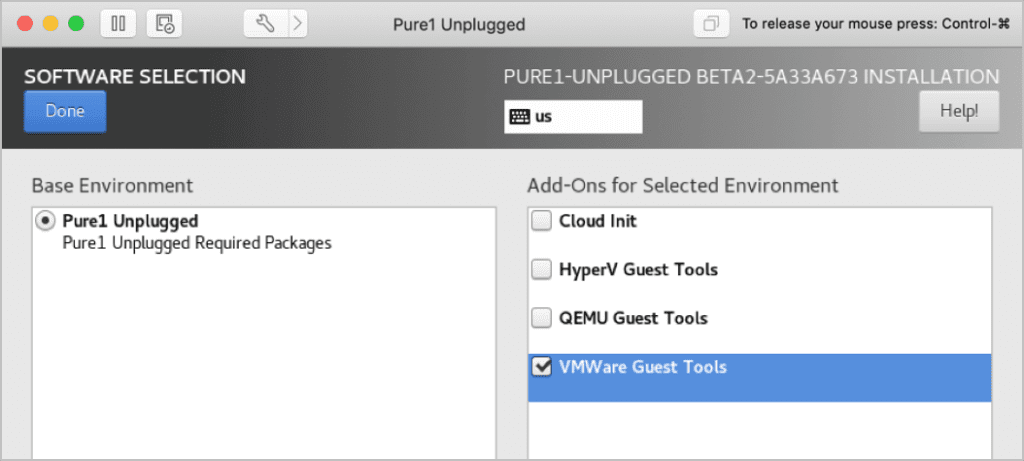The image size is (1024, 461).
Task: Open the Help! button
Action: tap(959, 111)
